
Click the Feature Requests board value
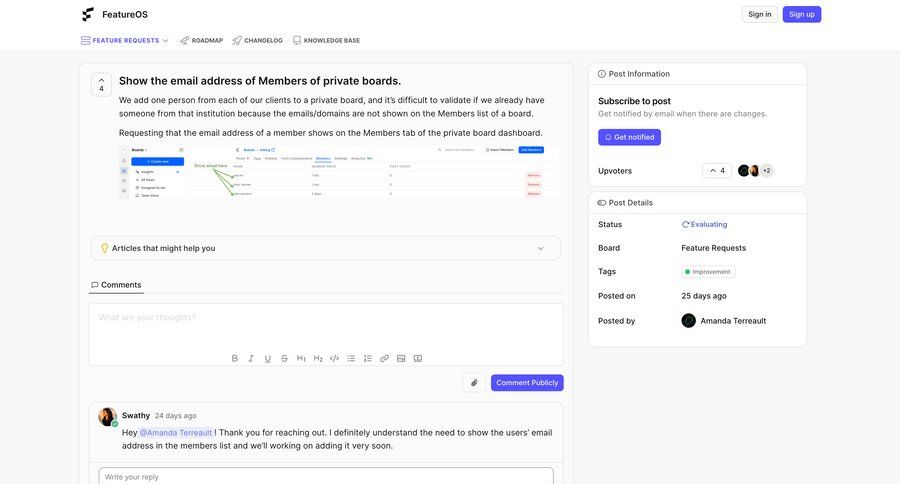click(713, 248)
